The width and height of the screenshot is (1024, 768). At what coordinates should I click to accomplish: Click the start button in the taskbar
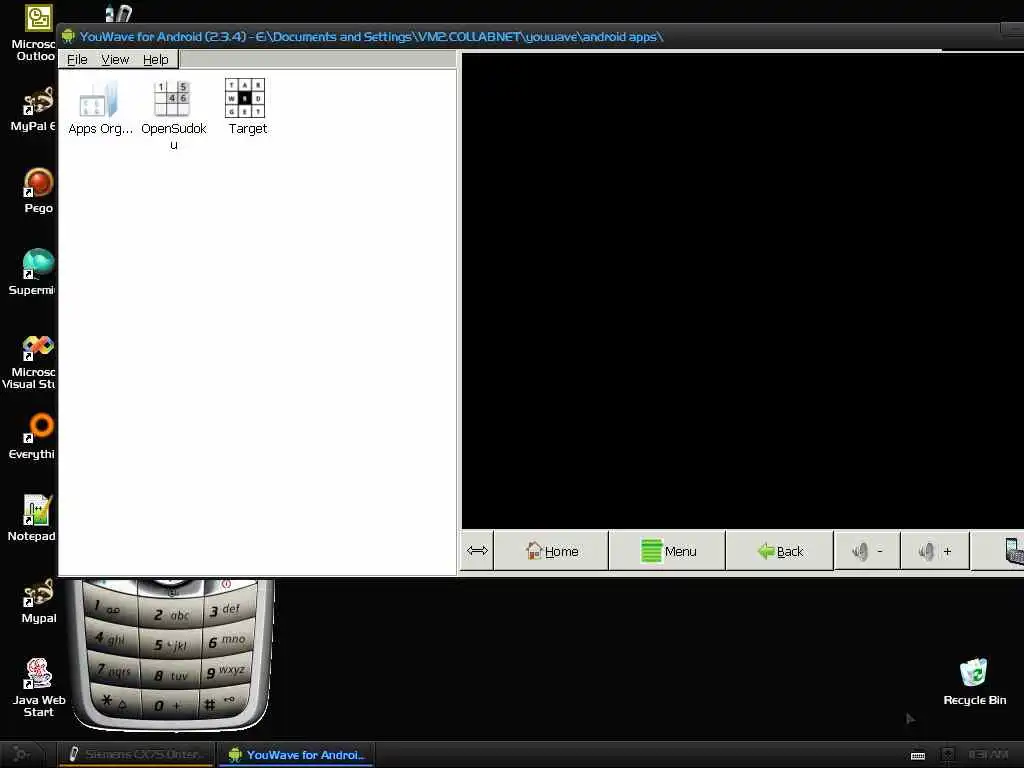[22, 754]
